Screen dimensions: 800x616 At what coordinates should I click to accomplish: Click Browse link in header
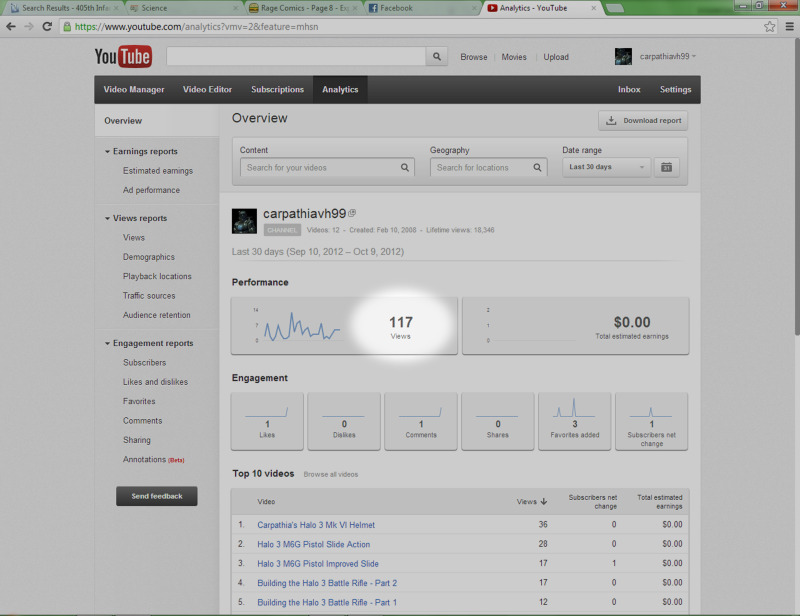[x=473, y=57]
